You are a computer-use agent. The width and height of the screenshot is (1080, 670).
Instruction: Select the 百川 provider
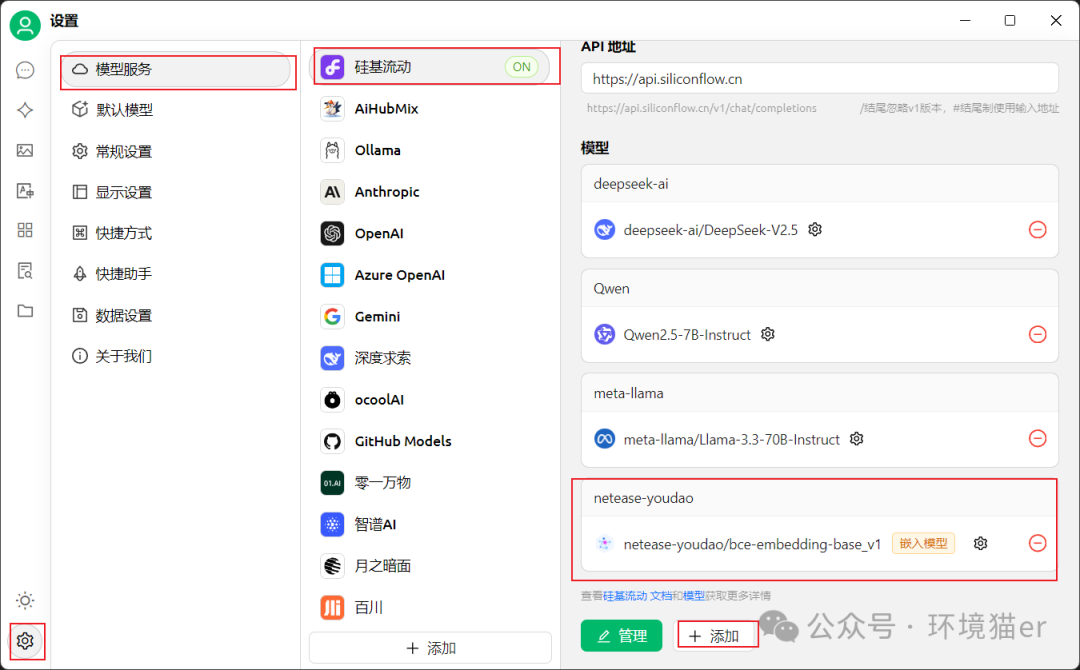(x=430, y=607)
